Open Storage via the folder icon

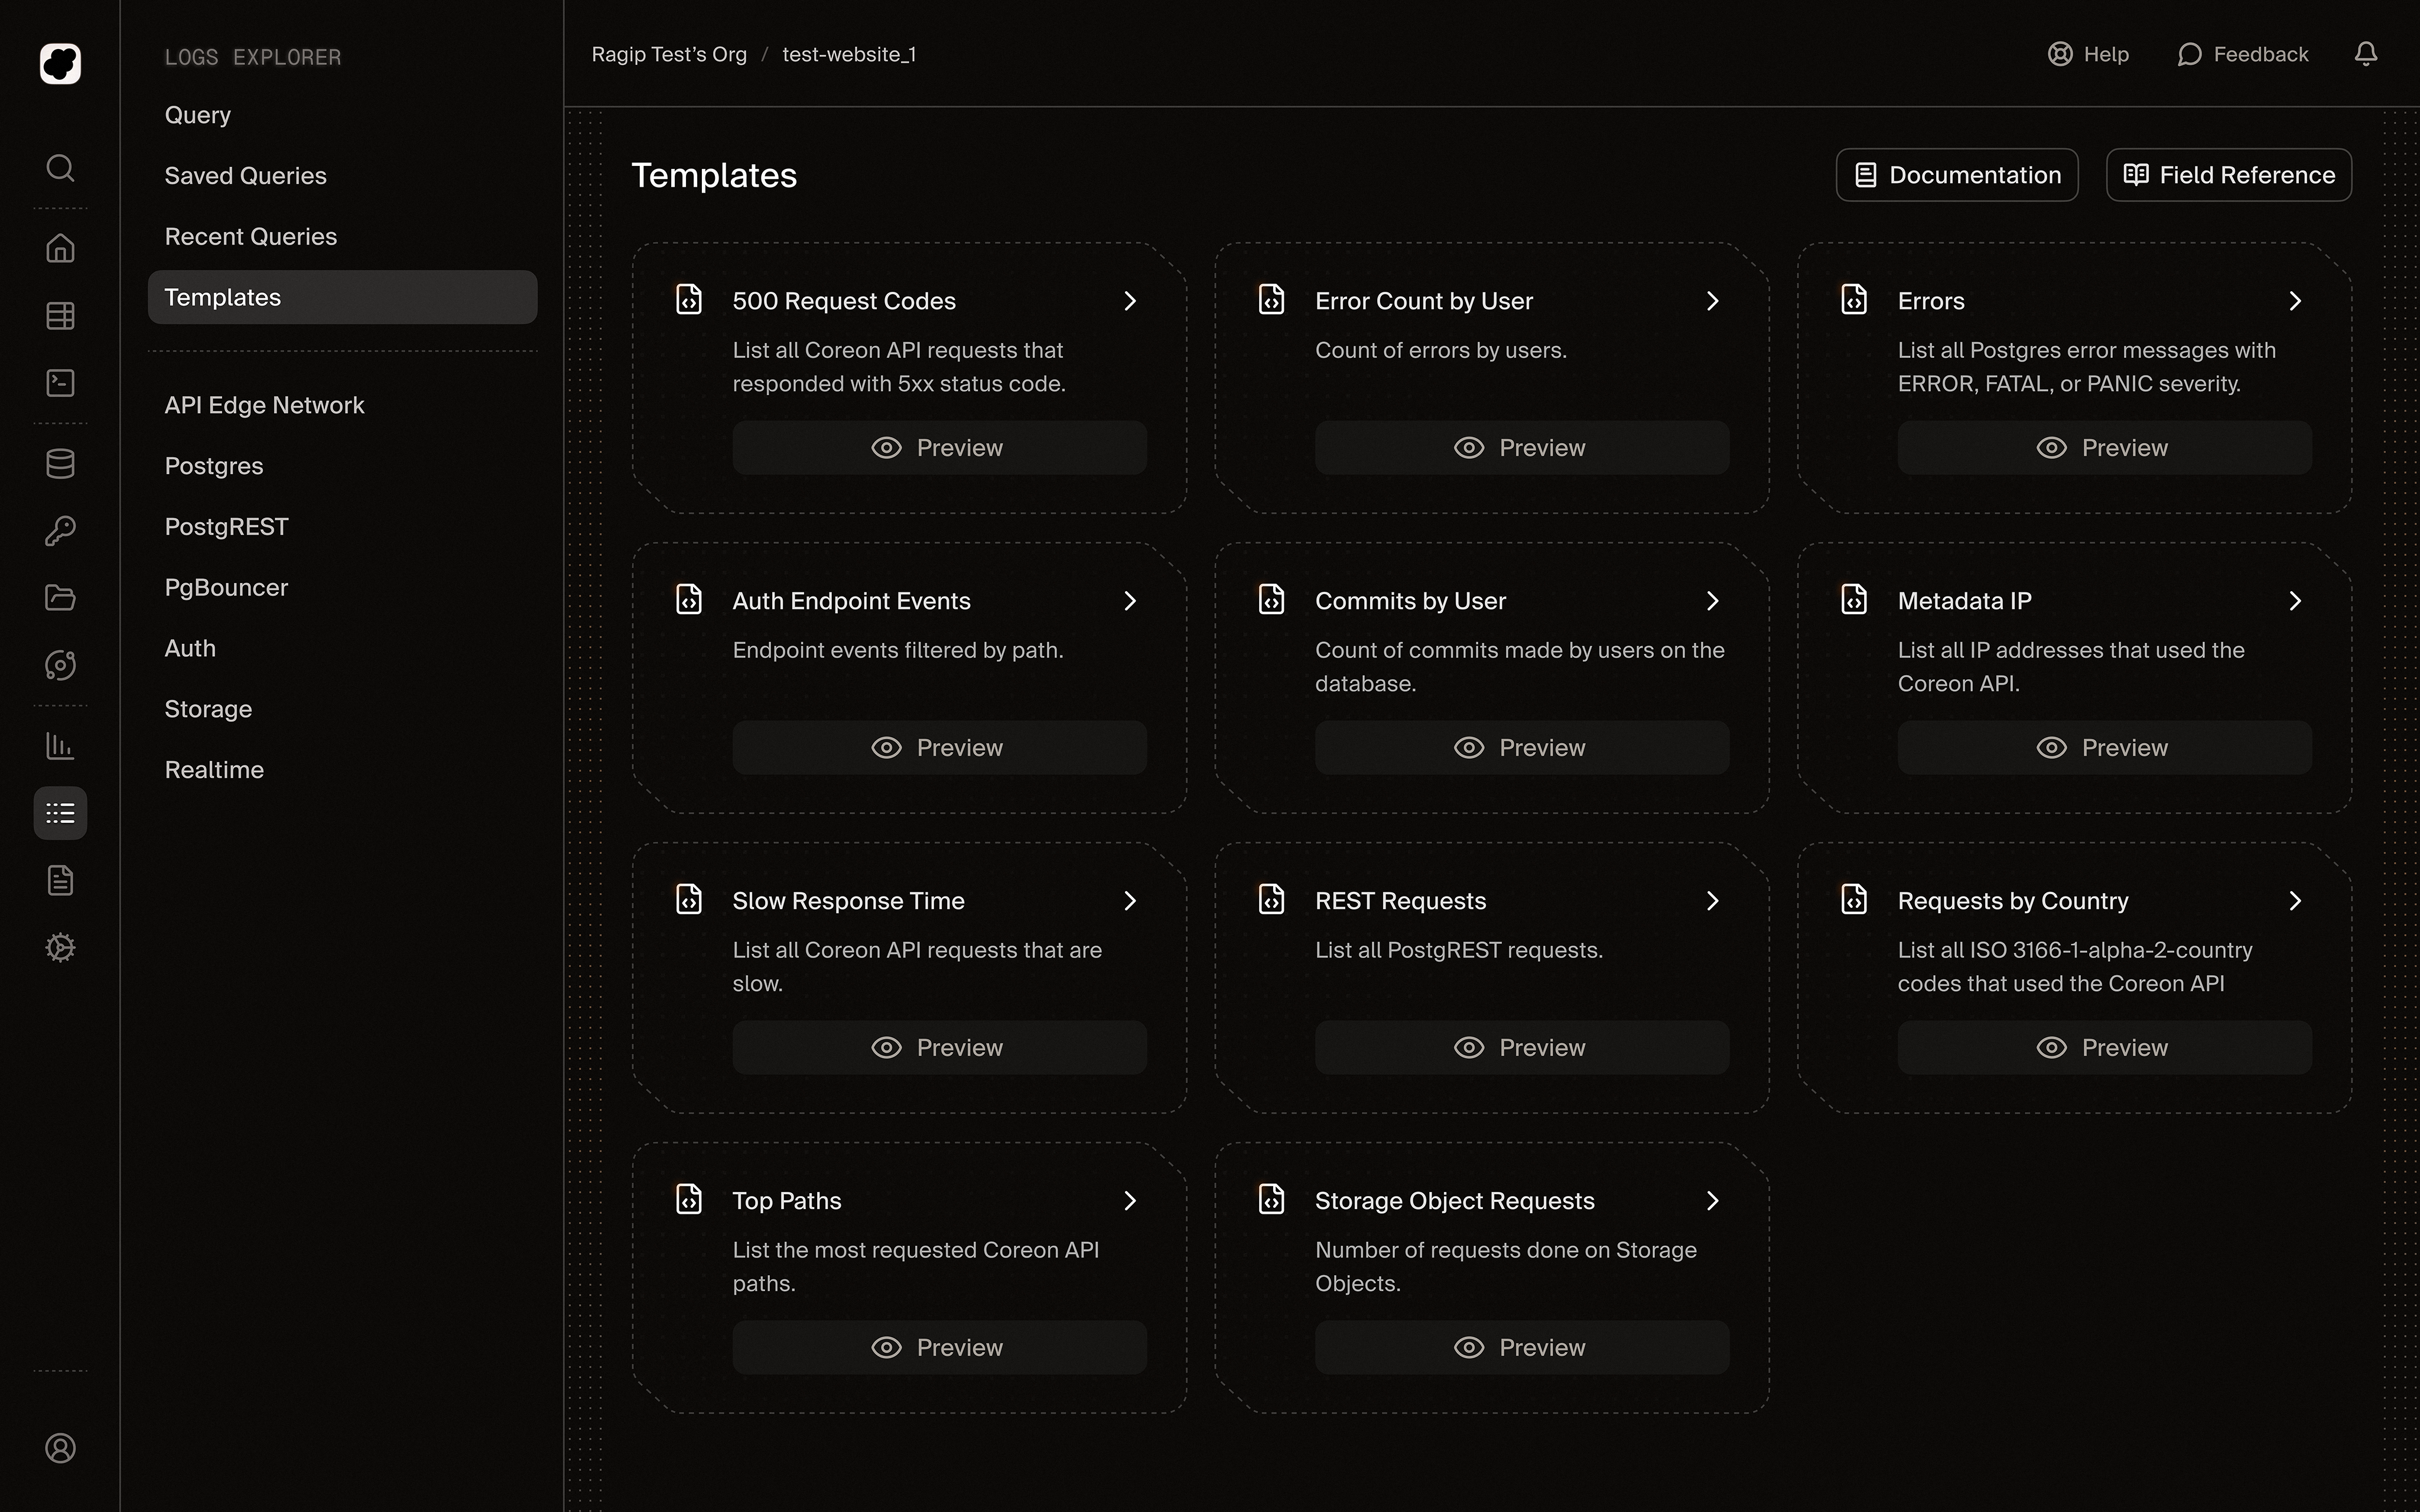click(60, 597)
